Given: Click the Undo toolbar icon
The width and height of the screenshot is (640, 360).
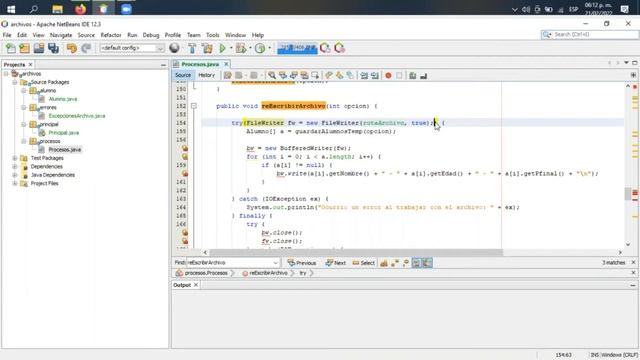Looking at the screenshot, I should click(x=72, y=48).
